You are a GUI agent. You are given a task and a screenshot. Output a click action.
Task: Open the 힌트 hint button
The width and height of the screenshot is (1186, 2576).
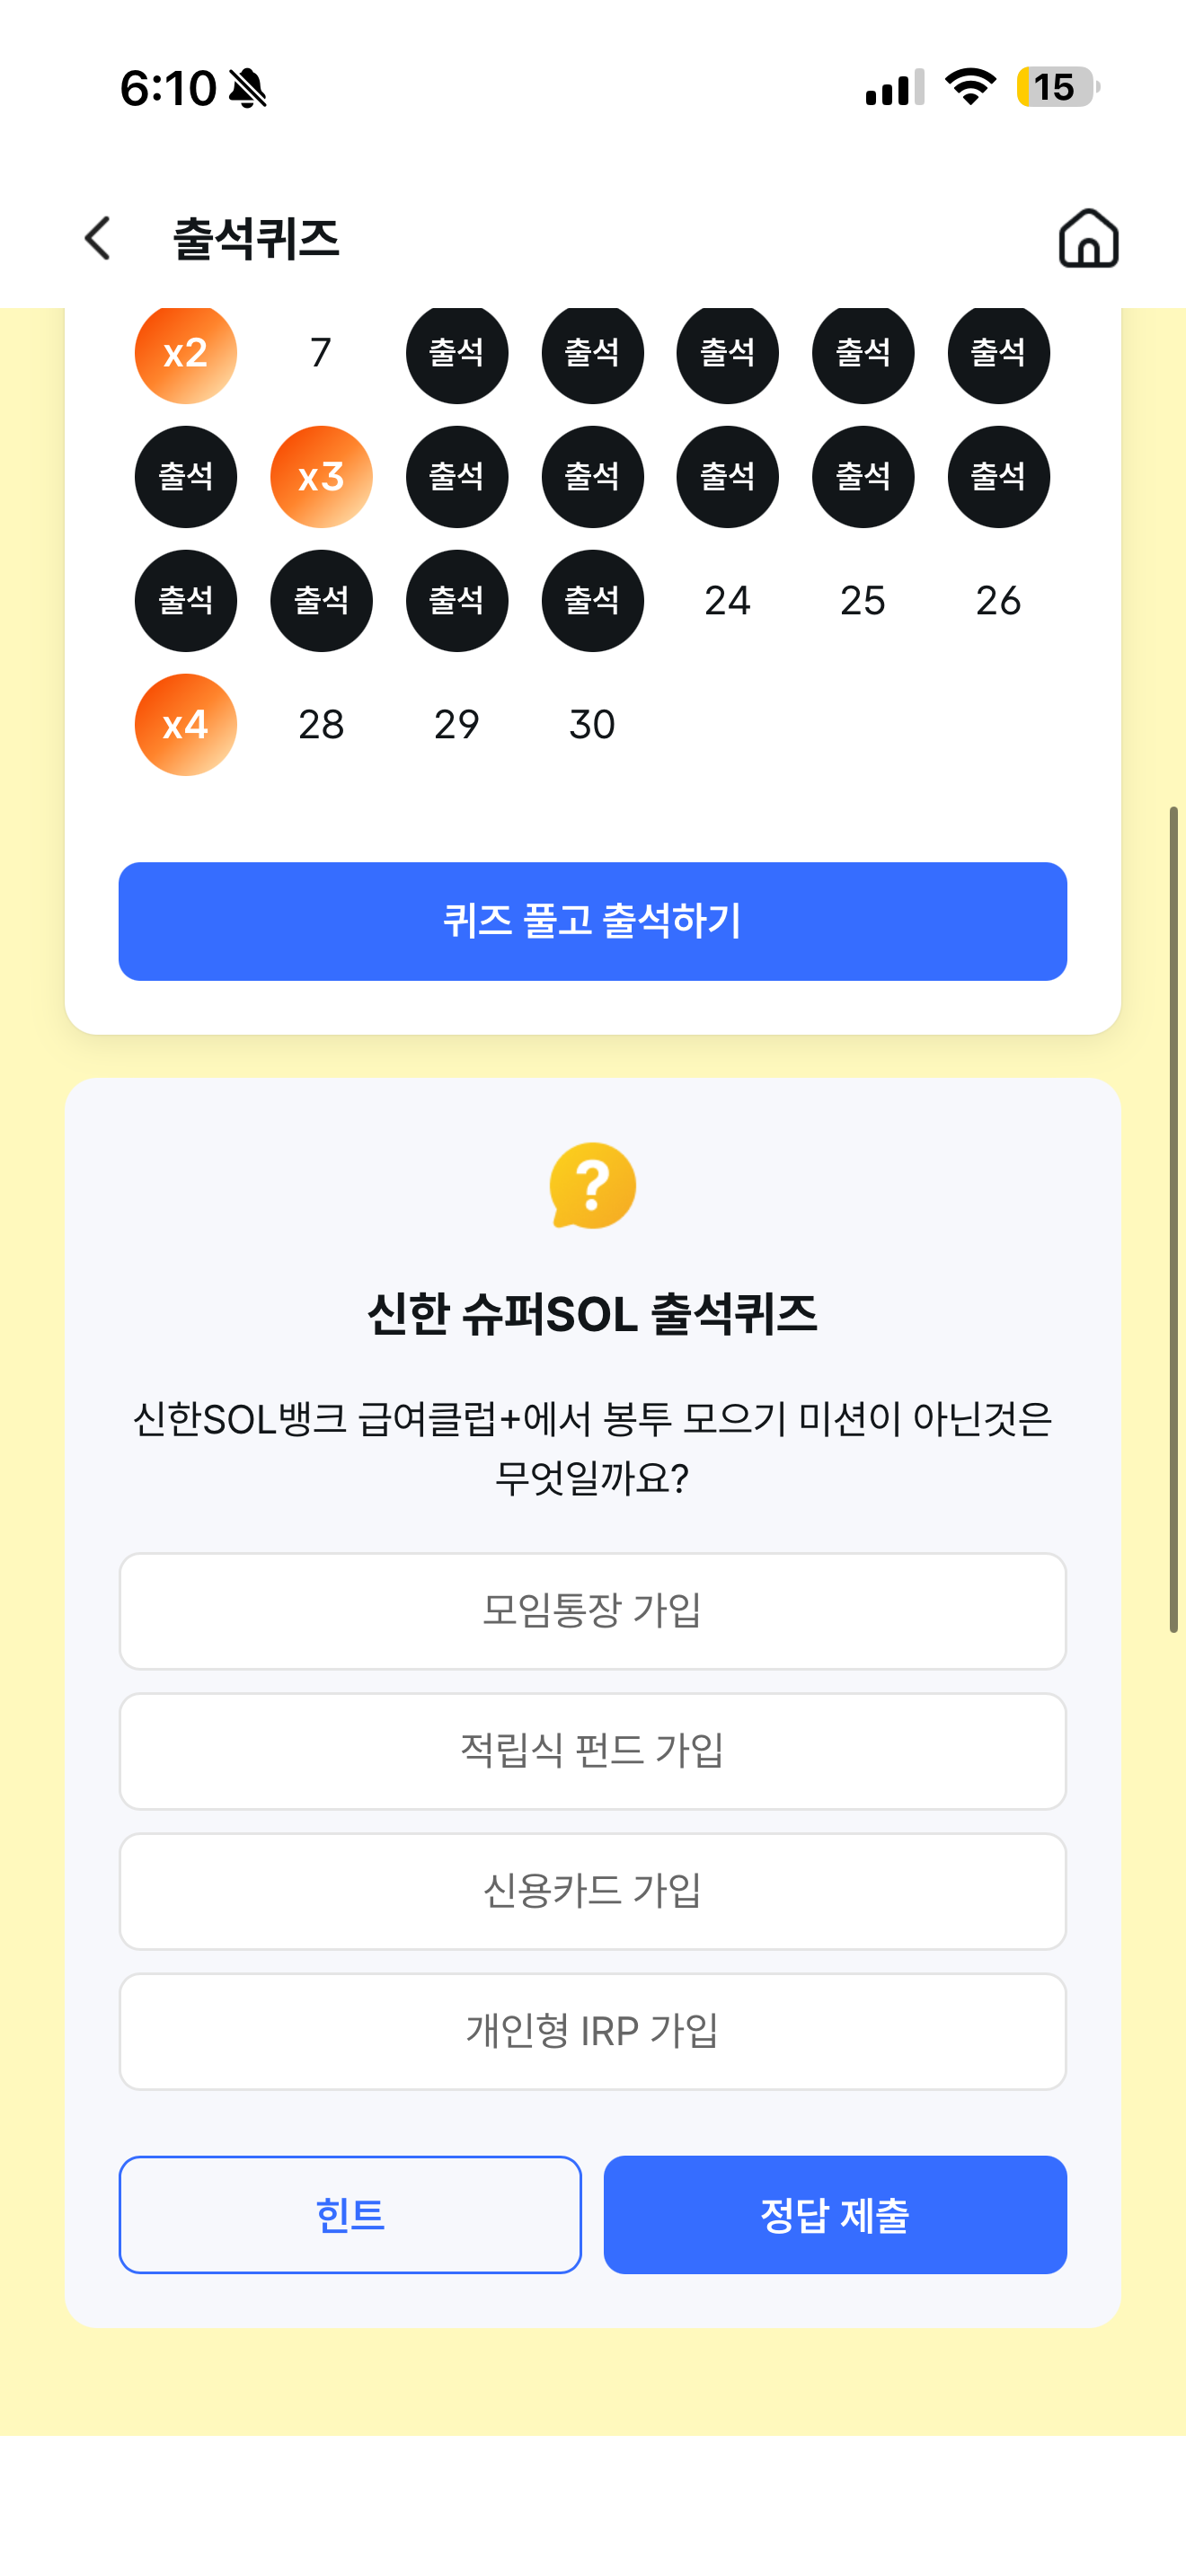(350, 2215)
